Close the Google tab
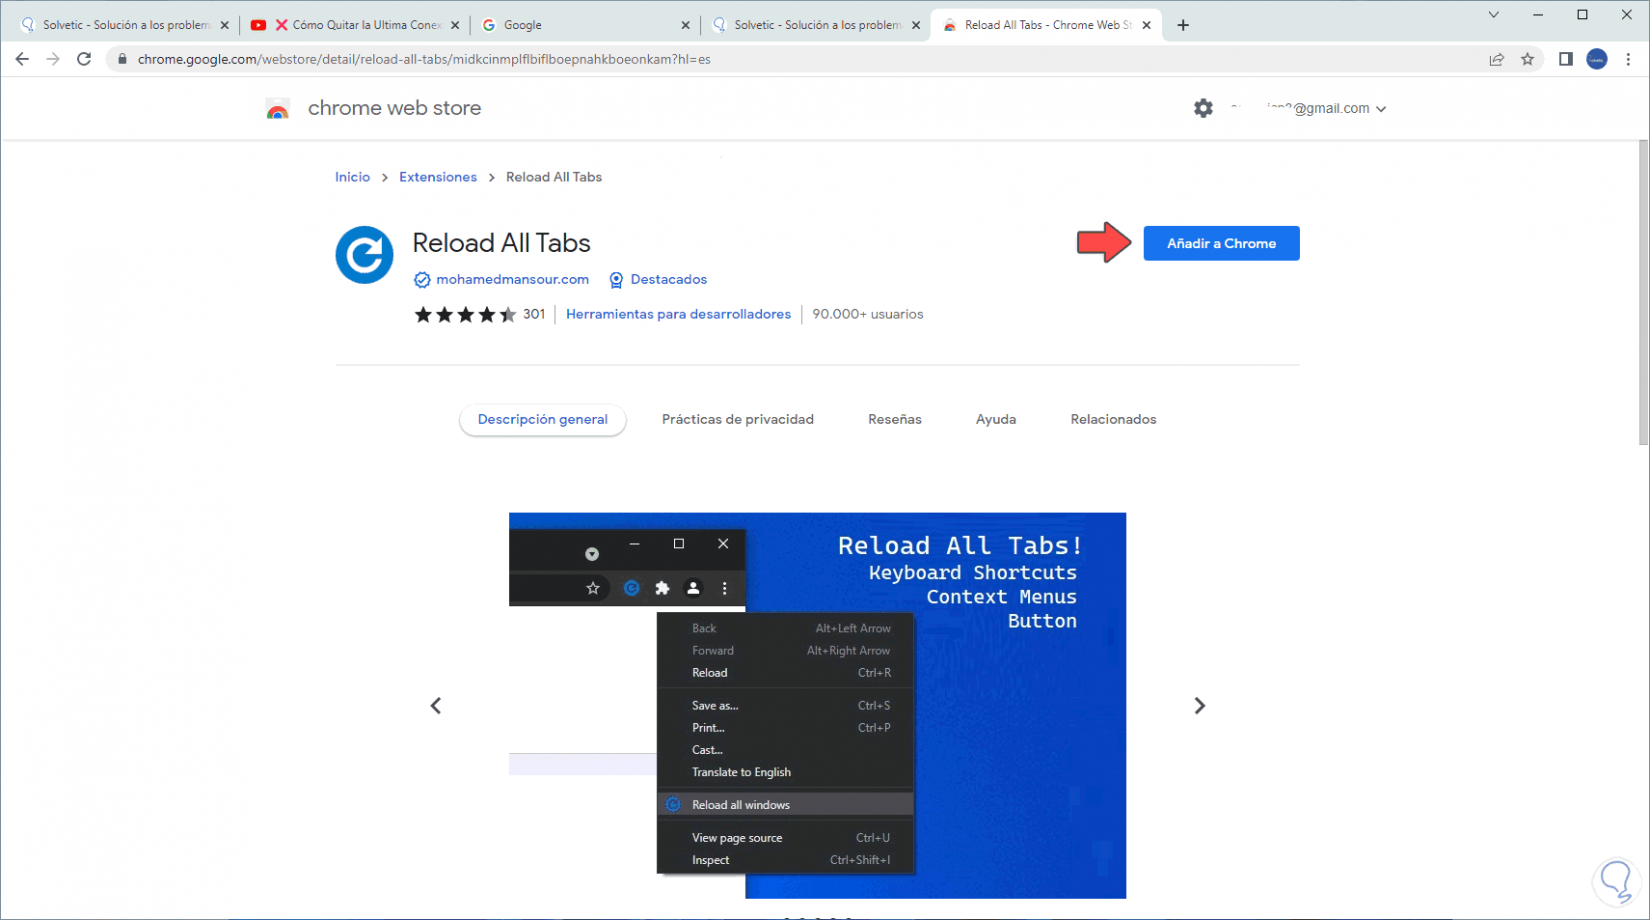The height and width of the screenshot is (920, 1650). [x=685, y=25]
